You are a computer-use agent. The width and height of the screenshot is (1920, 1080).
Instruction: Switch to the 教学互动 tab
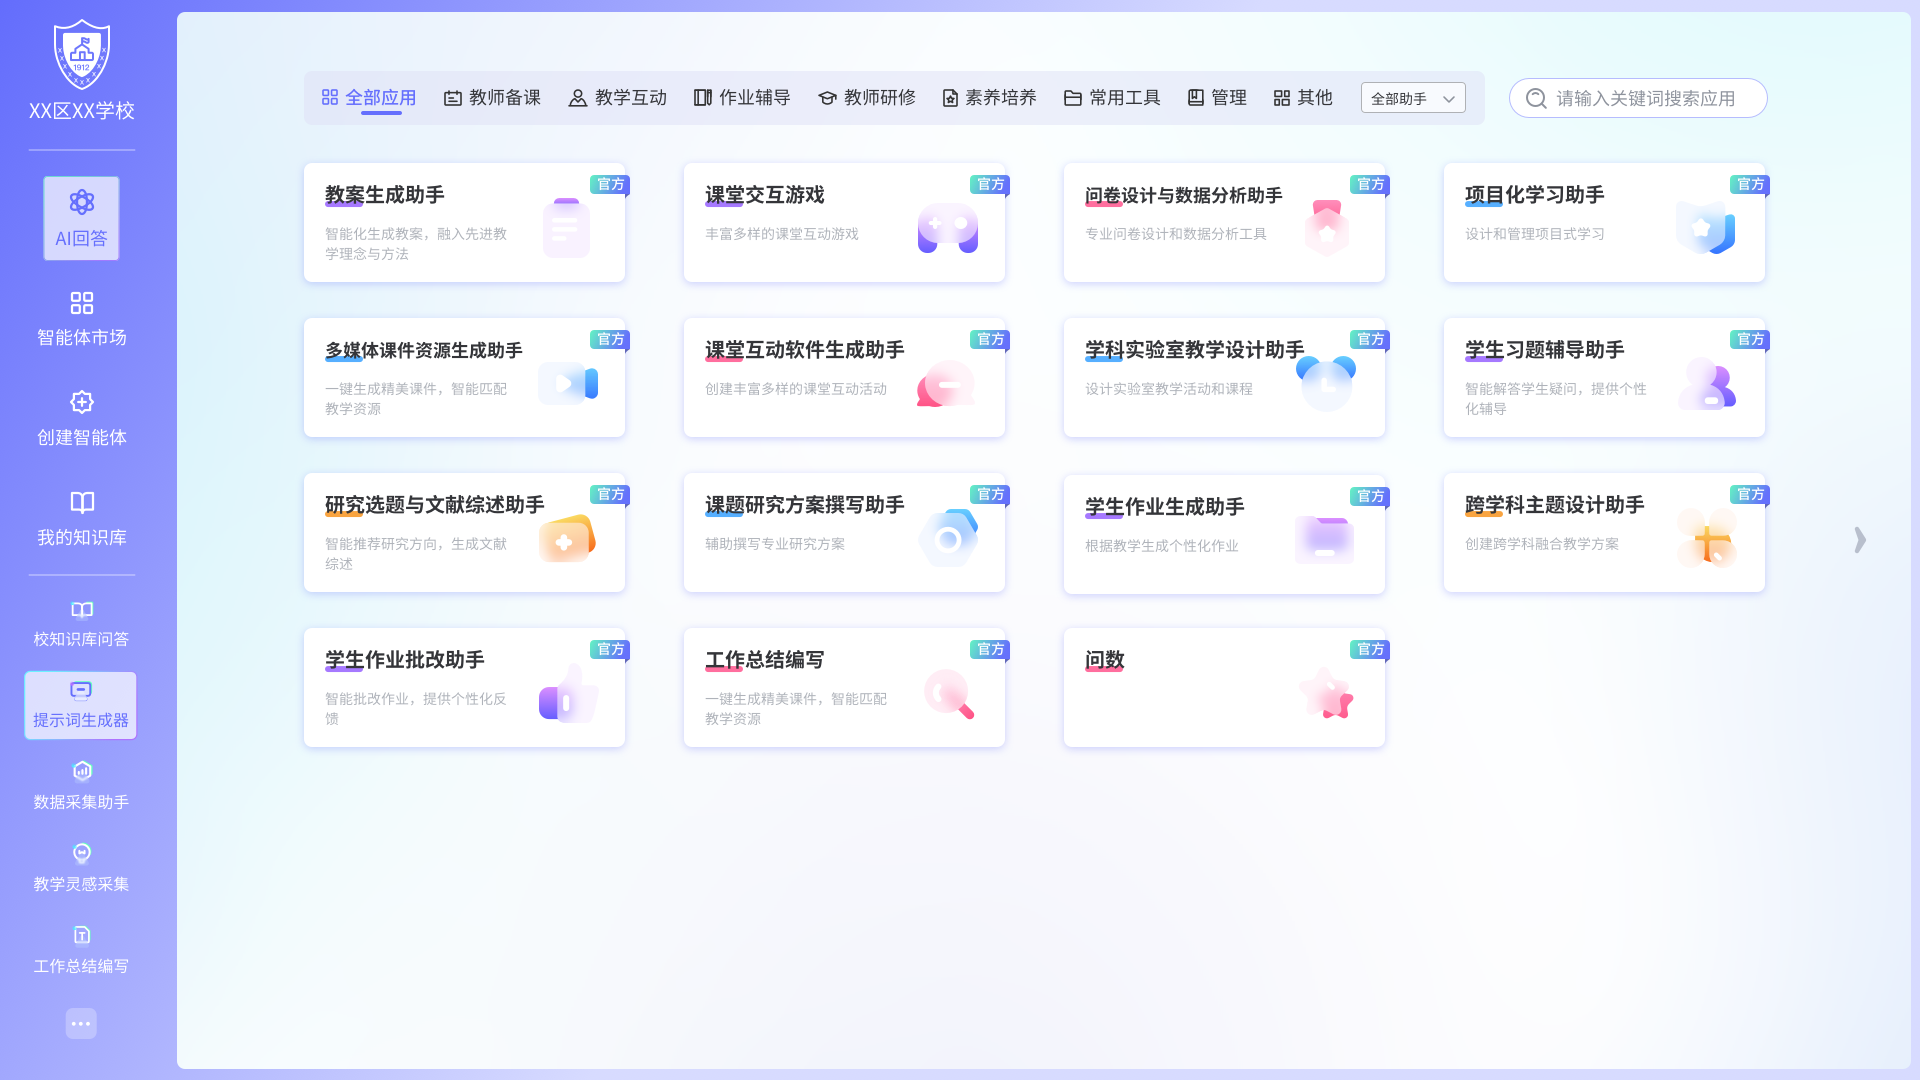(x=617, y=98)
